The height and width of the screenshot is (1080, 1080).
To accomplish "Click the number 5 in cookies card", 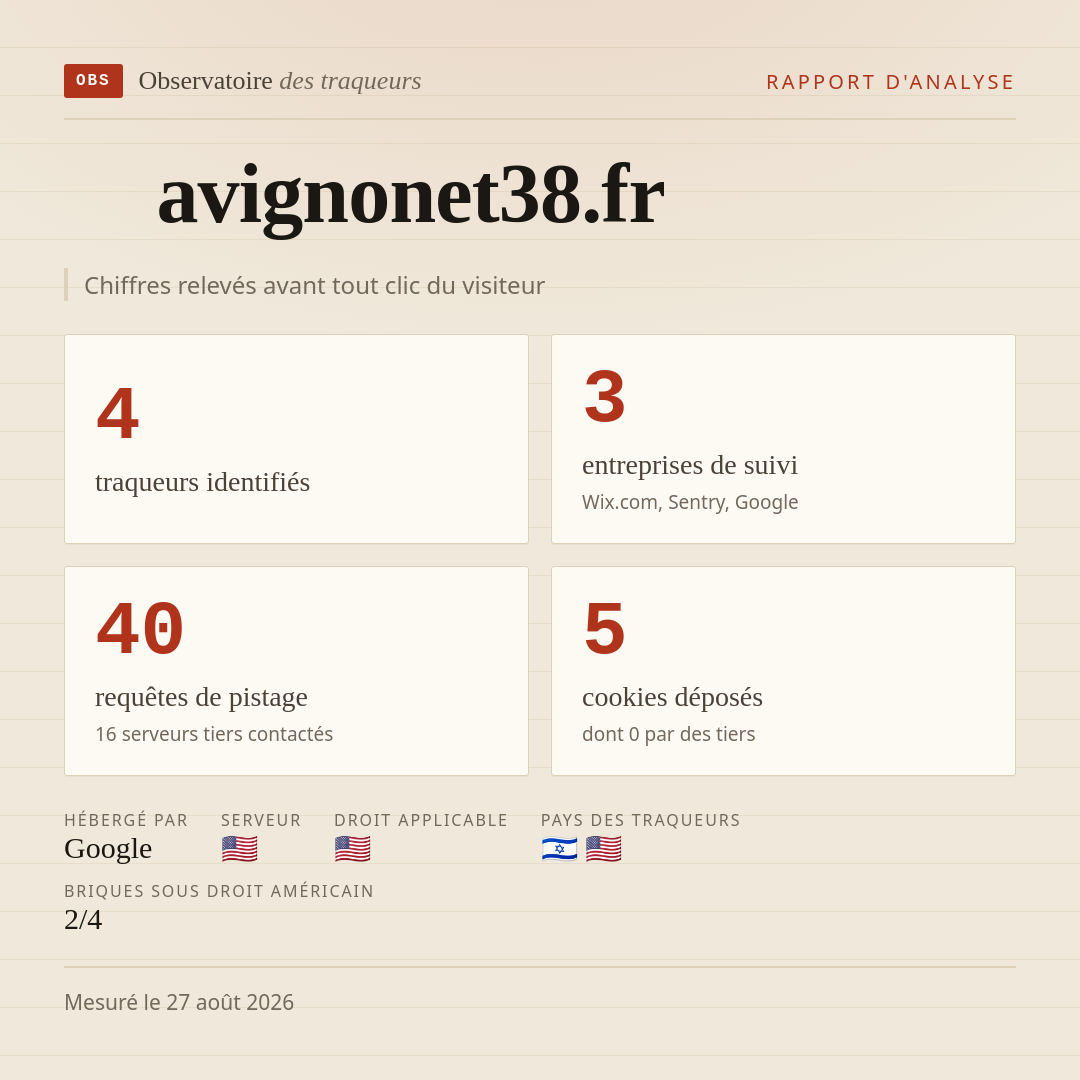I will click(x=605, y=629).
